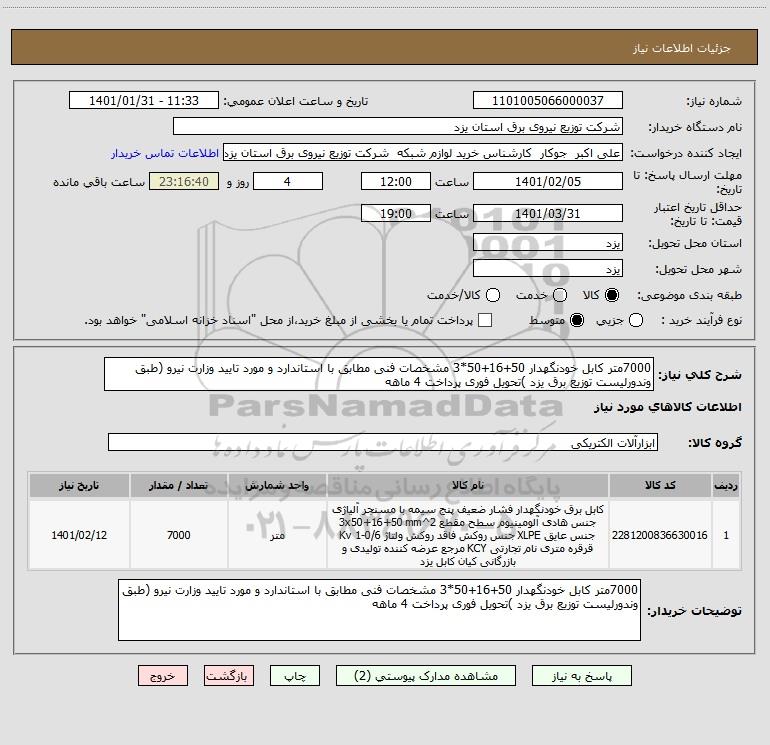The image size is (770, 745).
Task: Click the واحد شمارش column header
Action: [277, 485]
